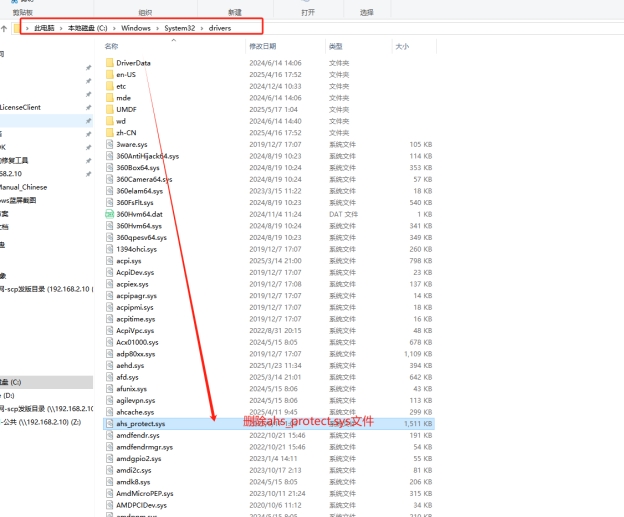Click the 360Box64.sys file icon
The image size is (624, 517).
(x=110, y=168)
